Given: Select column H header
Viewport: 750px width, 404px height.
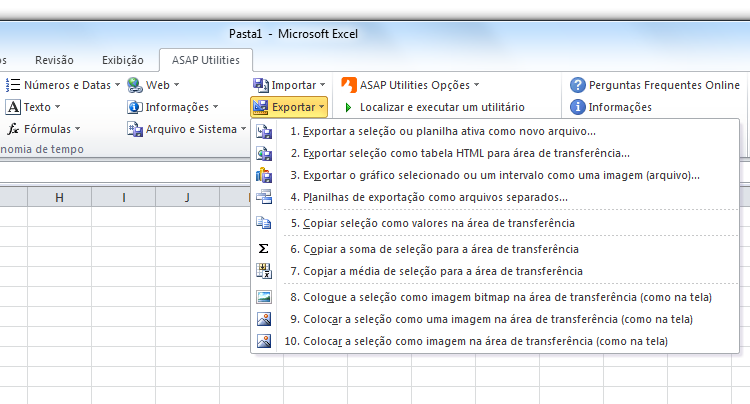Looking at the screenshot, I should click(x=59, y=197).
